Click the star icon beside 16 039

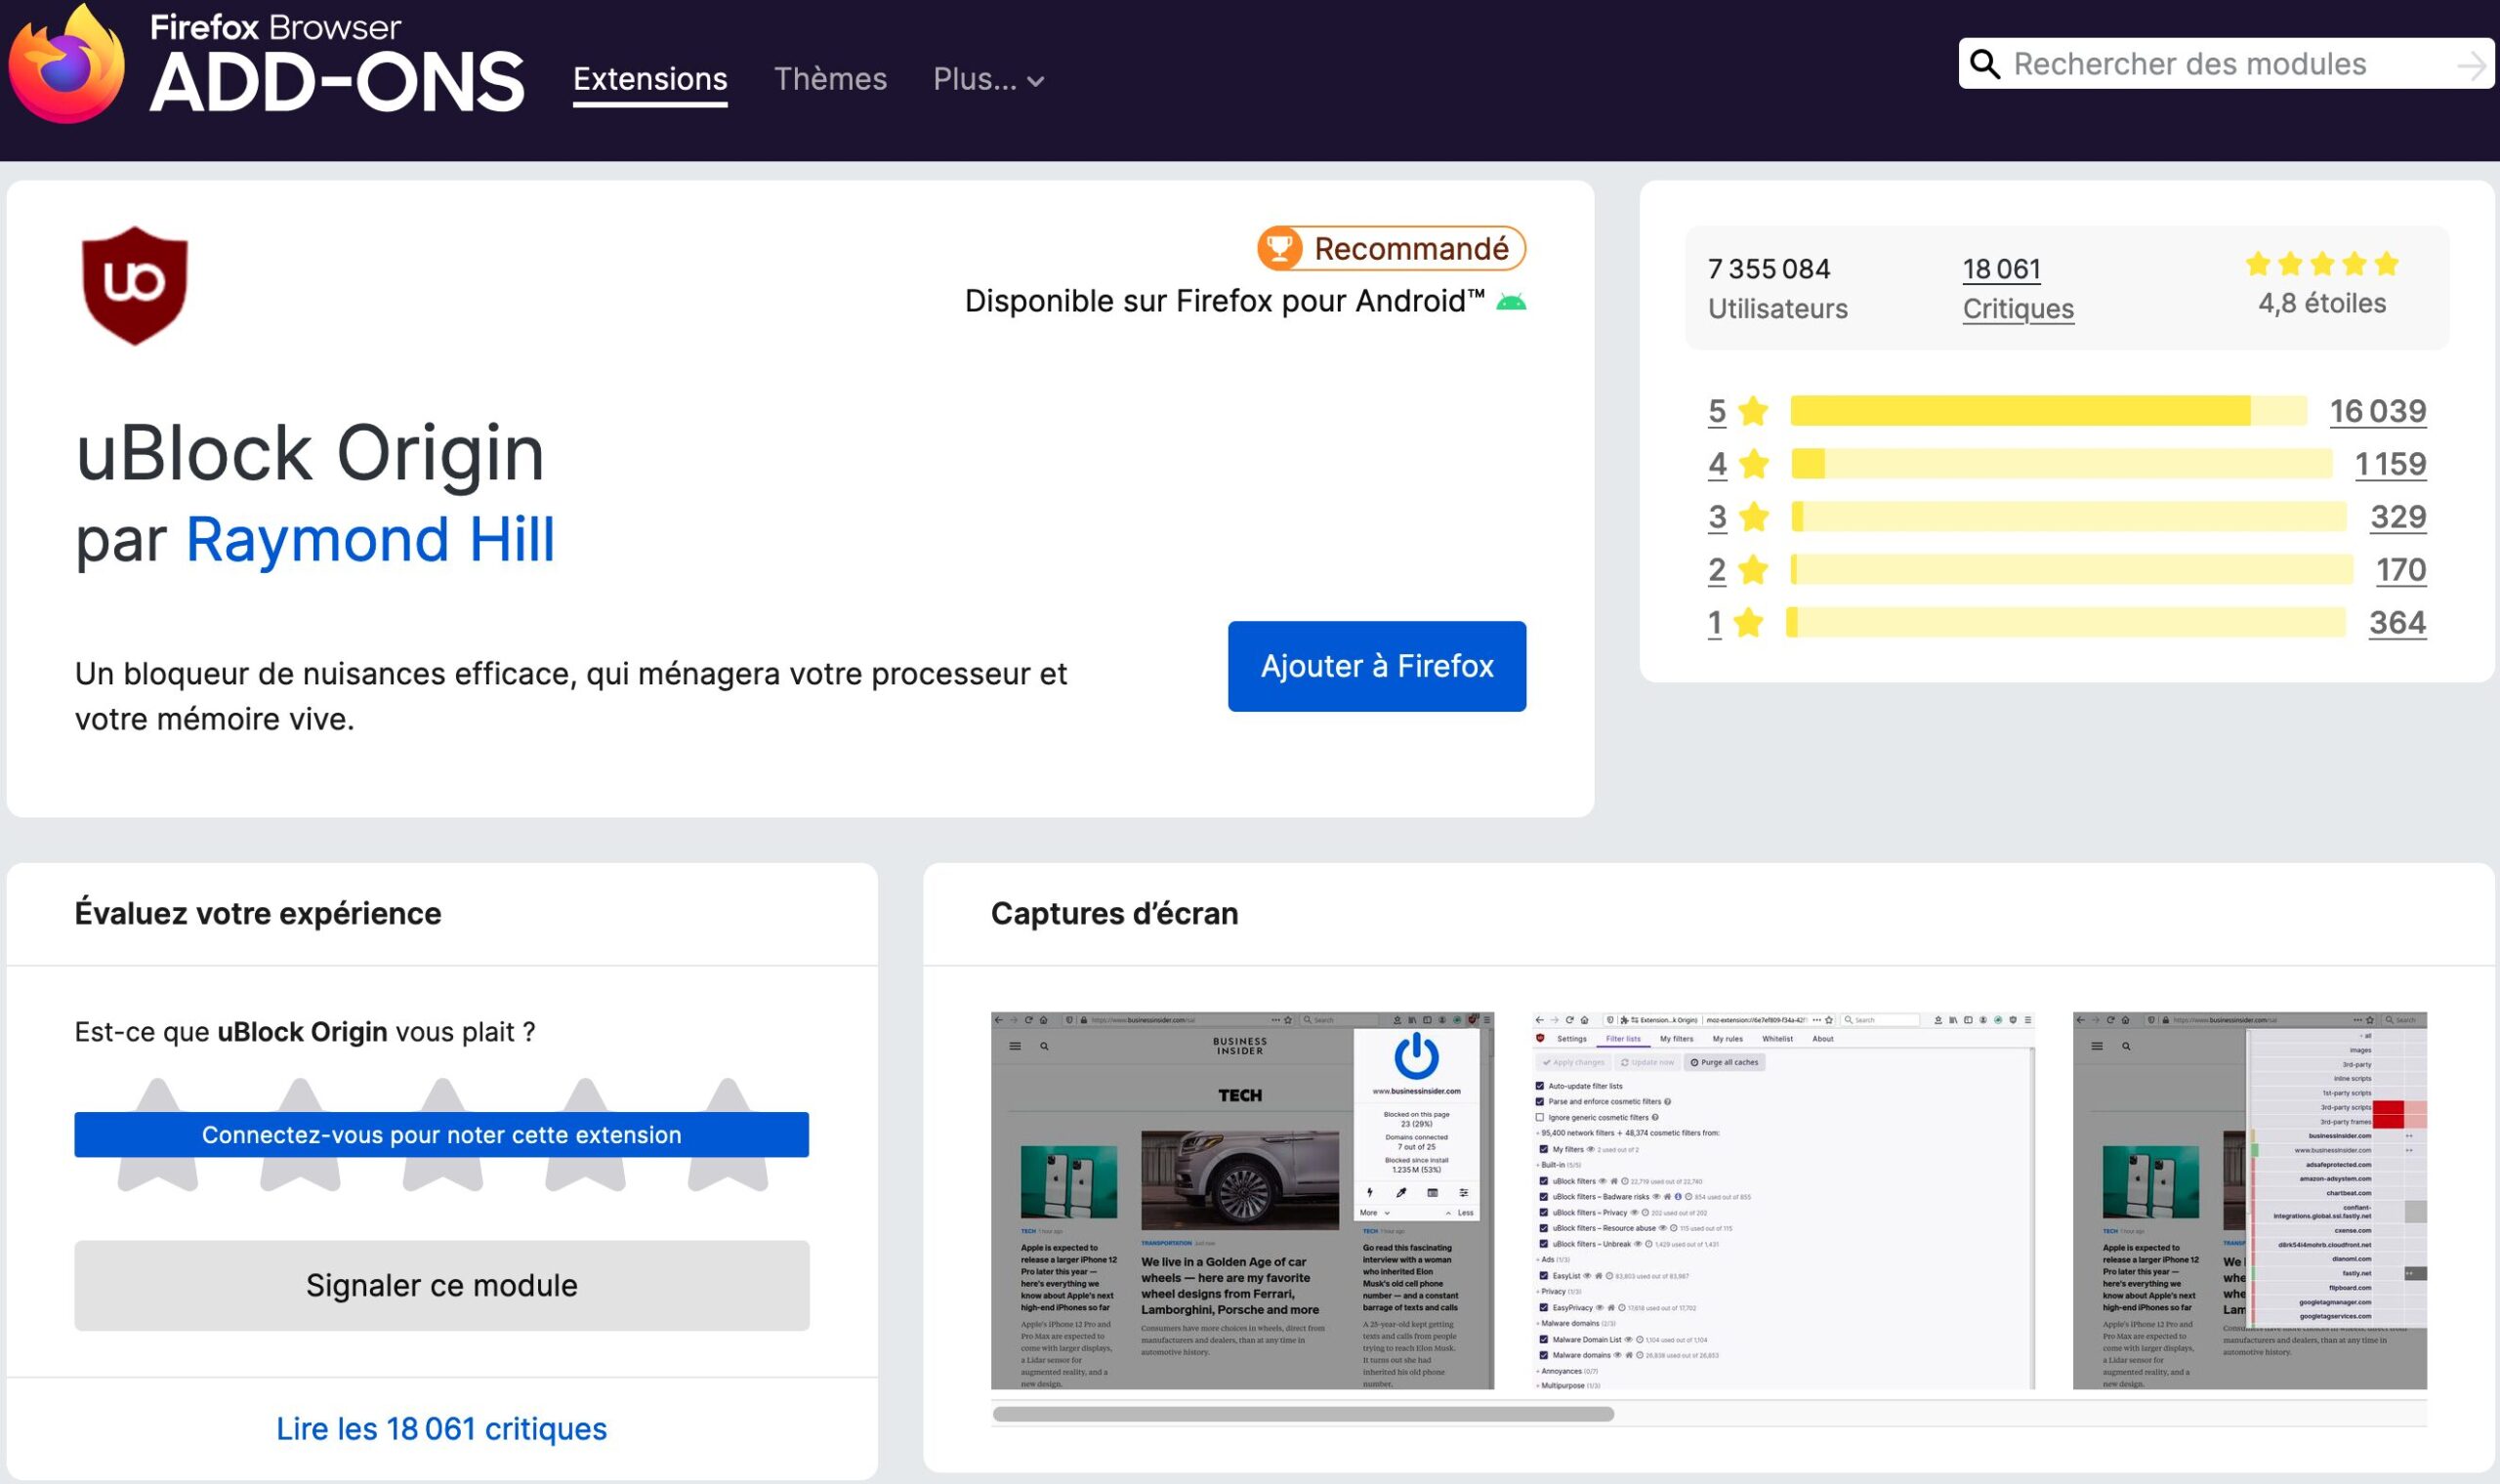coord(1753,411)
